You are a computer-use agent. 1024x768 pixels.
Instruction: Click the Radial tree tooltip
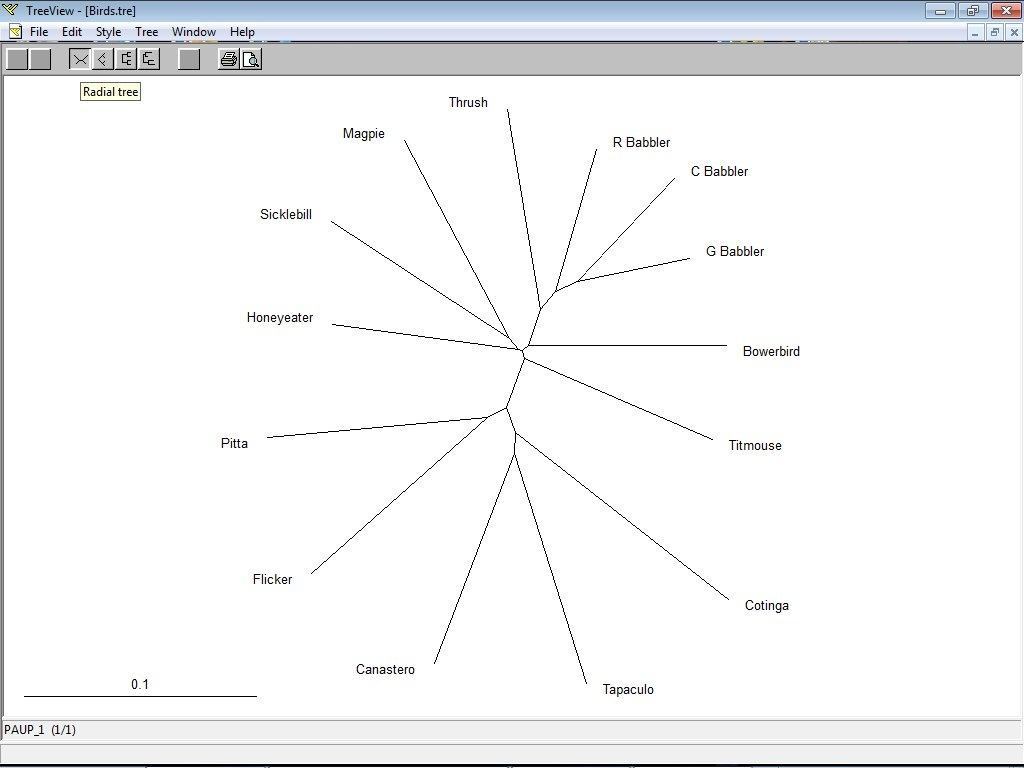coord(110,92)
